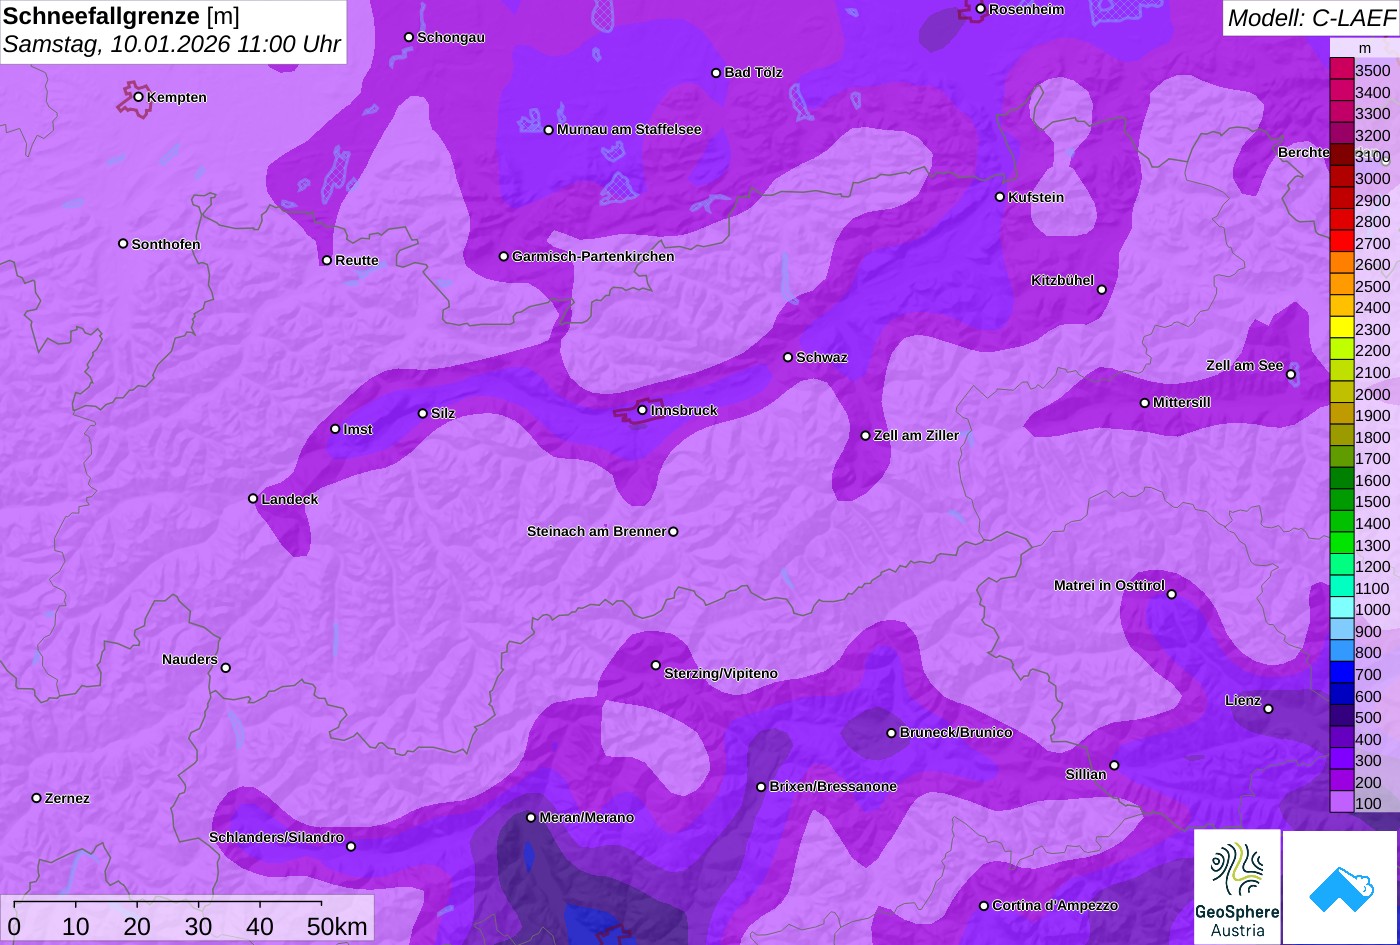Image resolution: width=1400 pixels, height=945 pixels.
Task: Click the 'Sillian' label
Action: 1086,774
